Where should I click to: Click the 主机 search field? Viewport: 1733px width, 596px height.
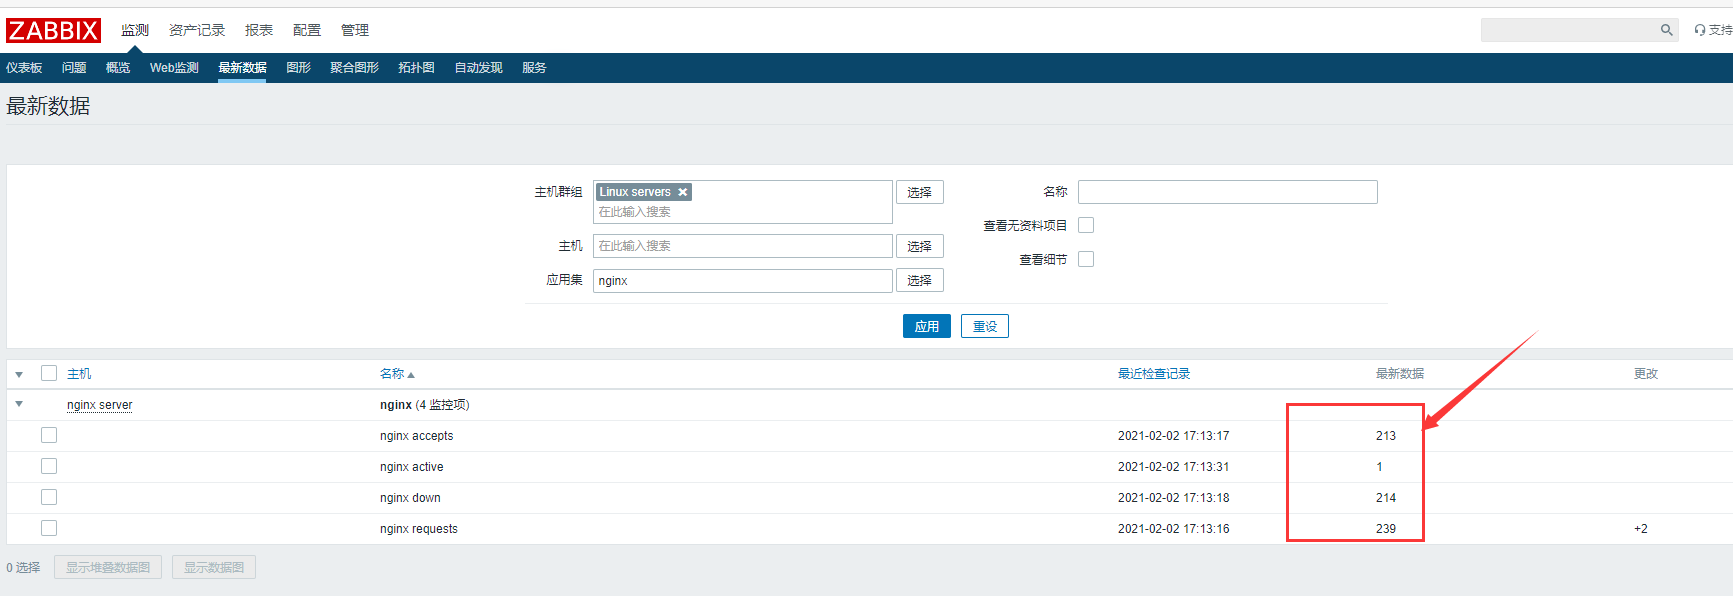742,246
